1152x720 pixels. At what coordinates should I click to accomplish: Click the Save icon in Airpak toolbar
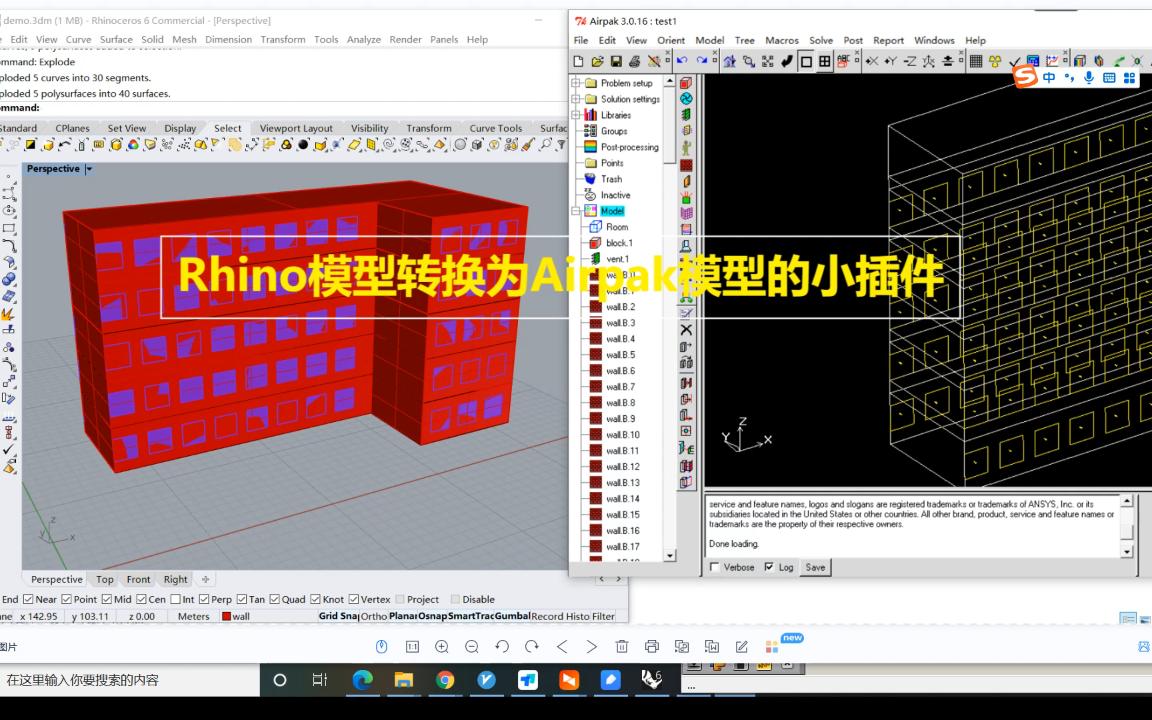click(614, 61)
